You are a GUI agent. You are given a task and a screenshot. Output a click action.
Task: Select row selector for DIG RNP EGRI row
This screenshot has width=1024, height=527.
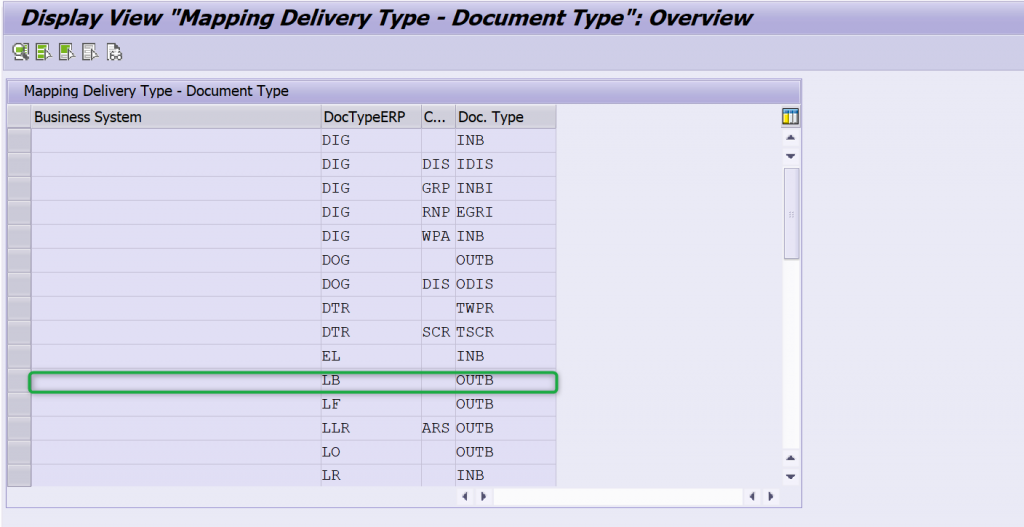(19, 212)
